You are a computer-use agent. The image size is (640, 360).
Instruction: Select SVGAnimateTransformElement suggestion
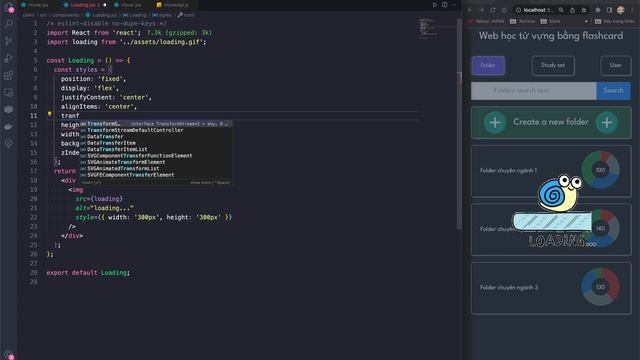pos(156,162)
